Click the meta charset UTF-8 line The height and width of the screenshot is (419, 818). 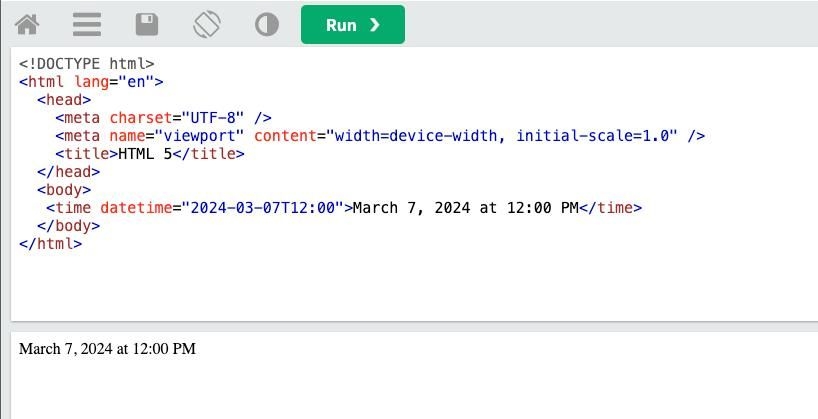(163, 118)
